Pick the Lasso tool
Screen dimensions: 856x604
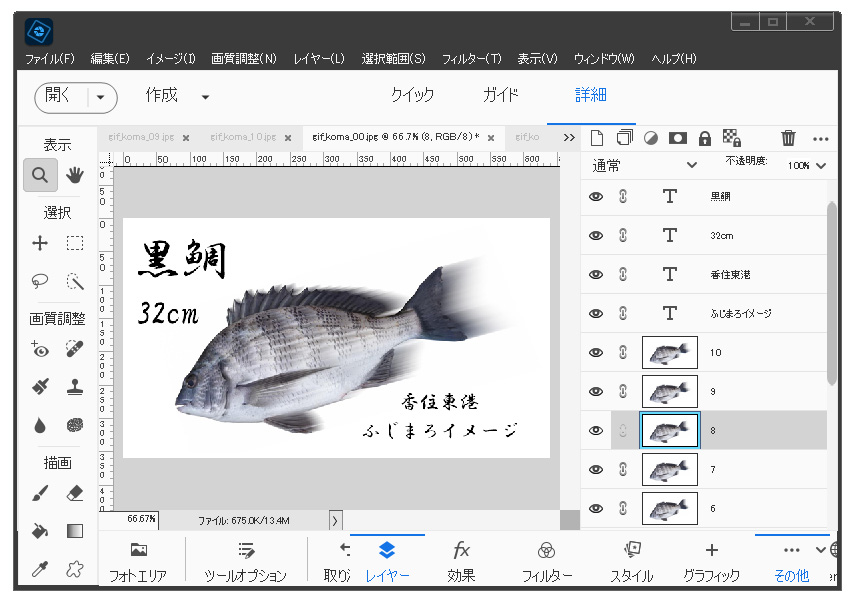coord(40,281)
